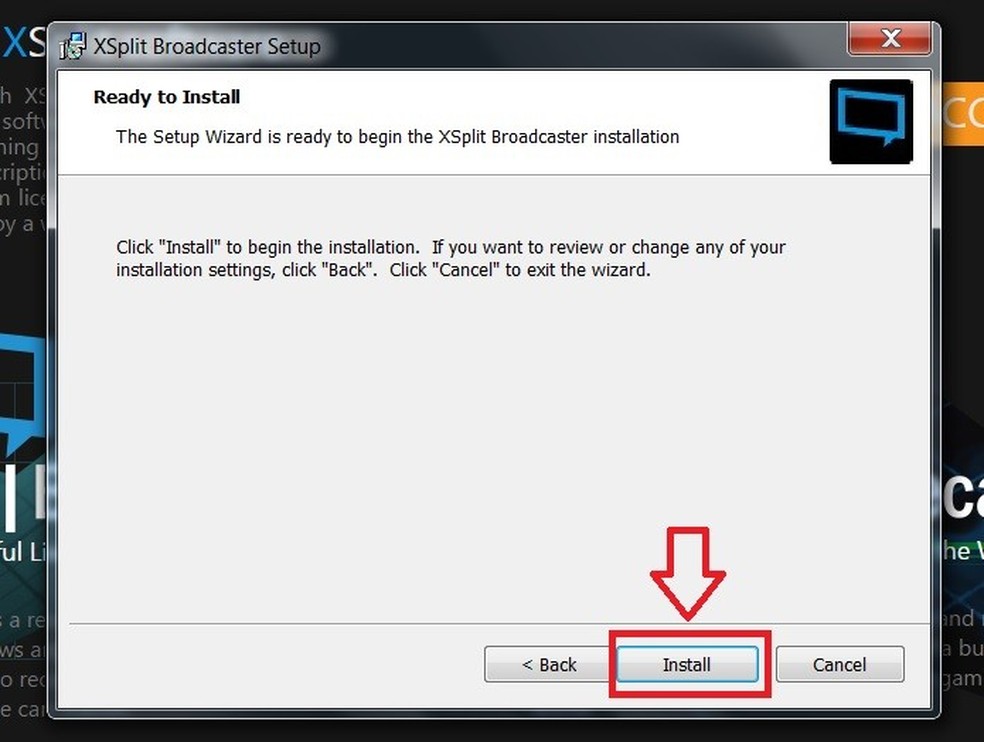984x742 pixels.
Task: Click the Install button to begin installation
Action: (x=687, y=664)
